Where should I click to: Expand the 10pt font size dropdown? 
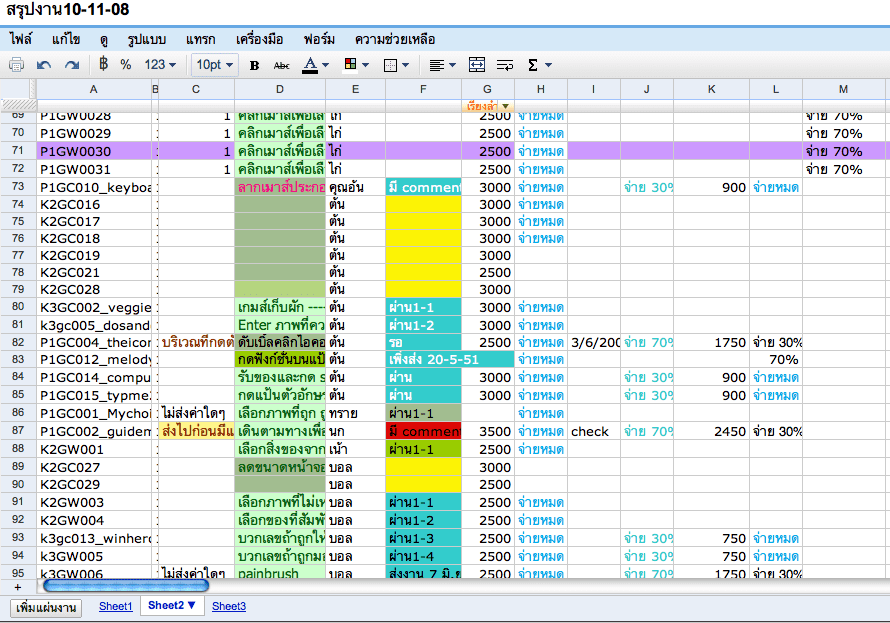pos(215,65)
